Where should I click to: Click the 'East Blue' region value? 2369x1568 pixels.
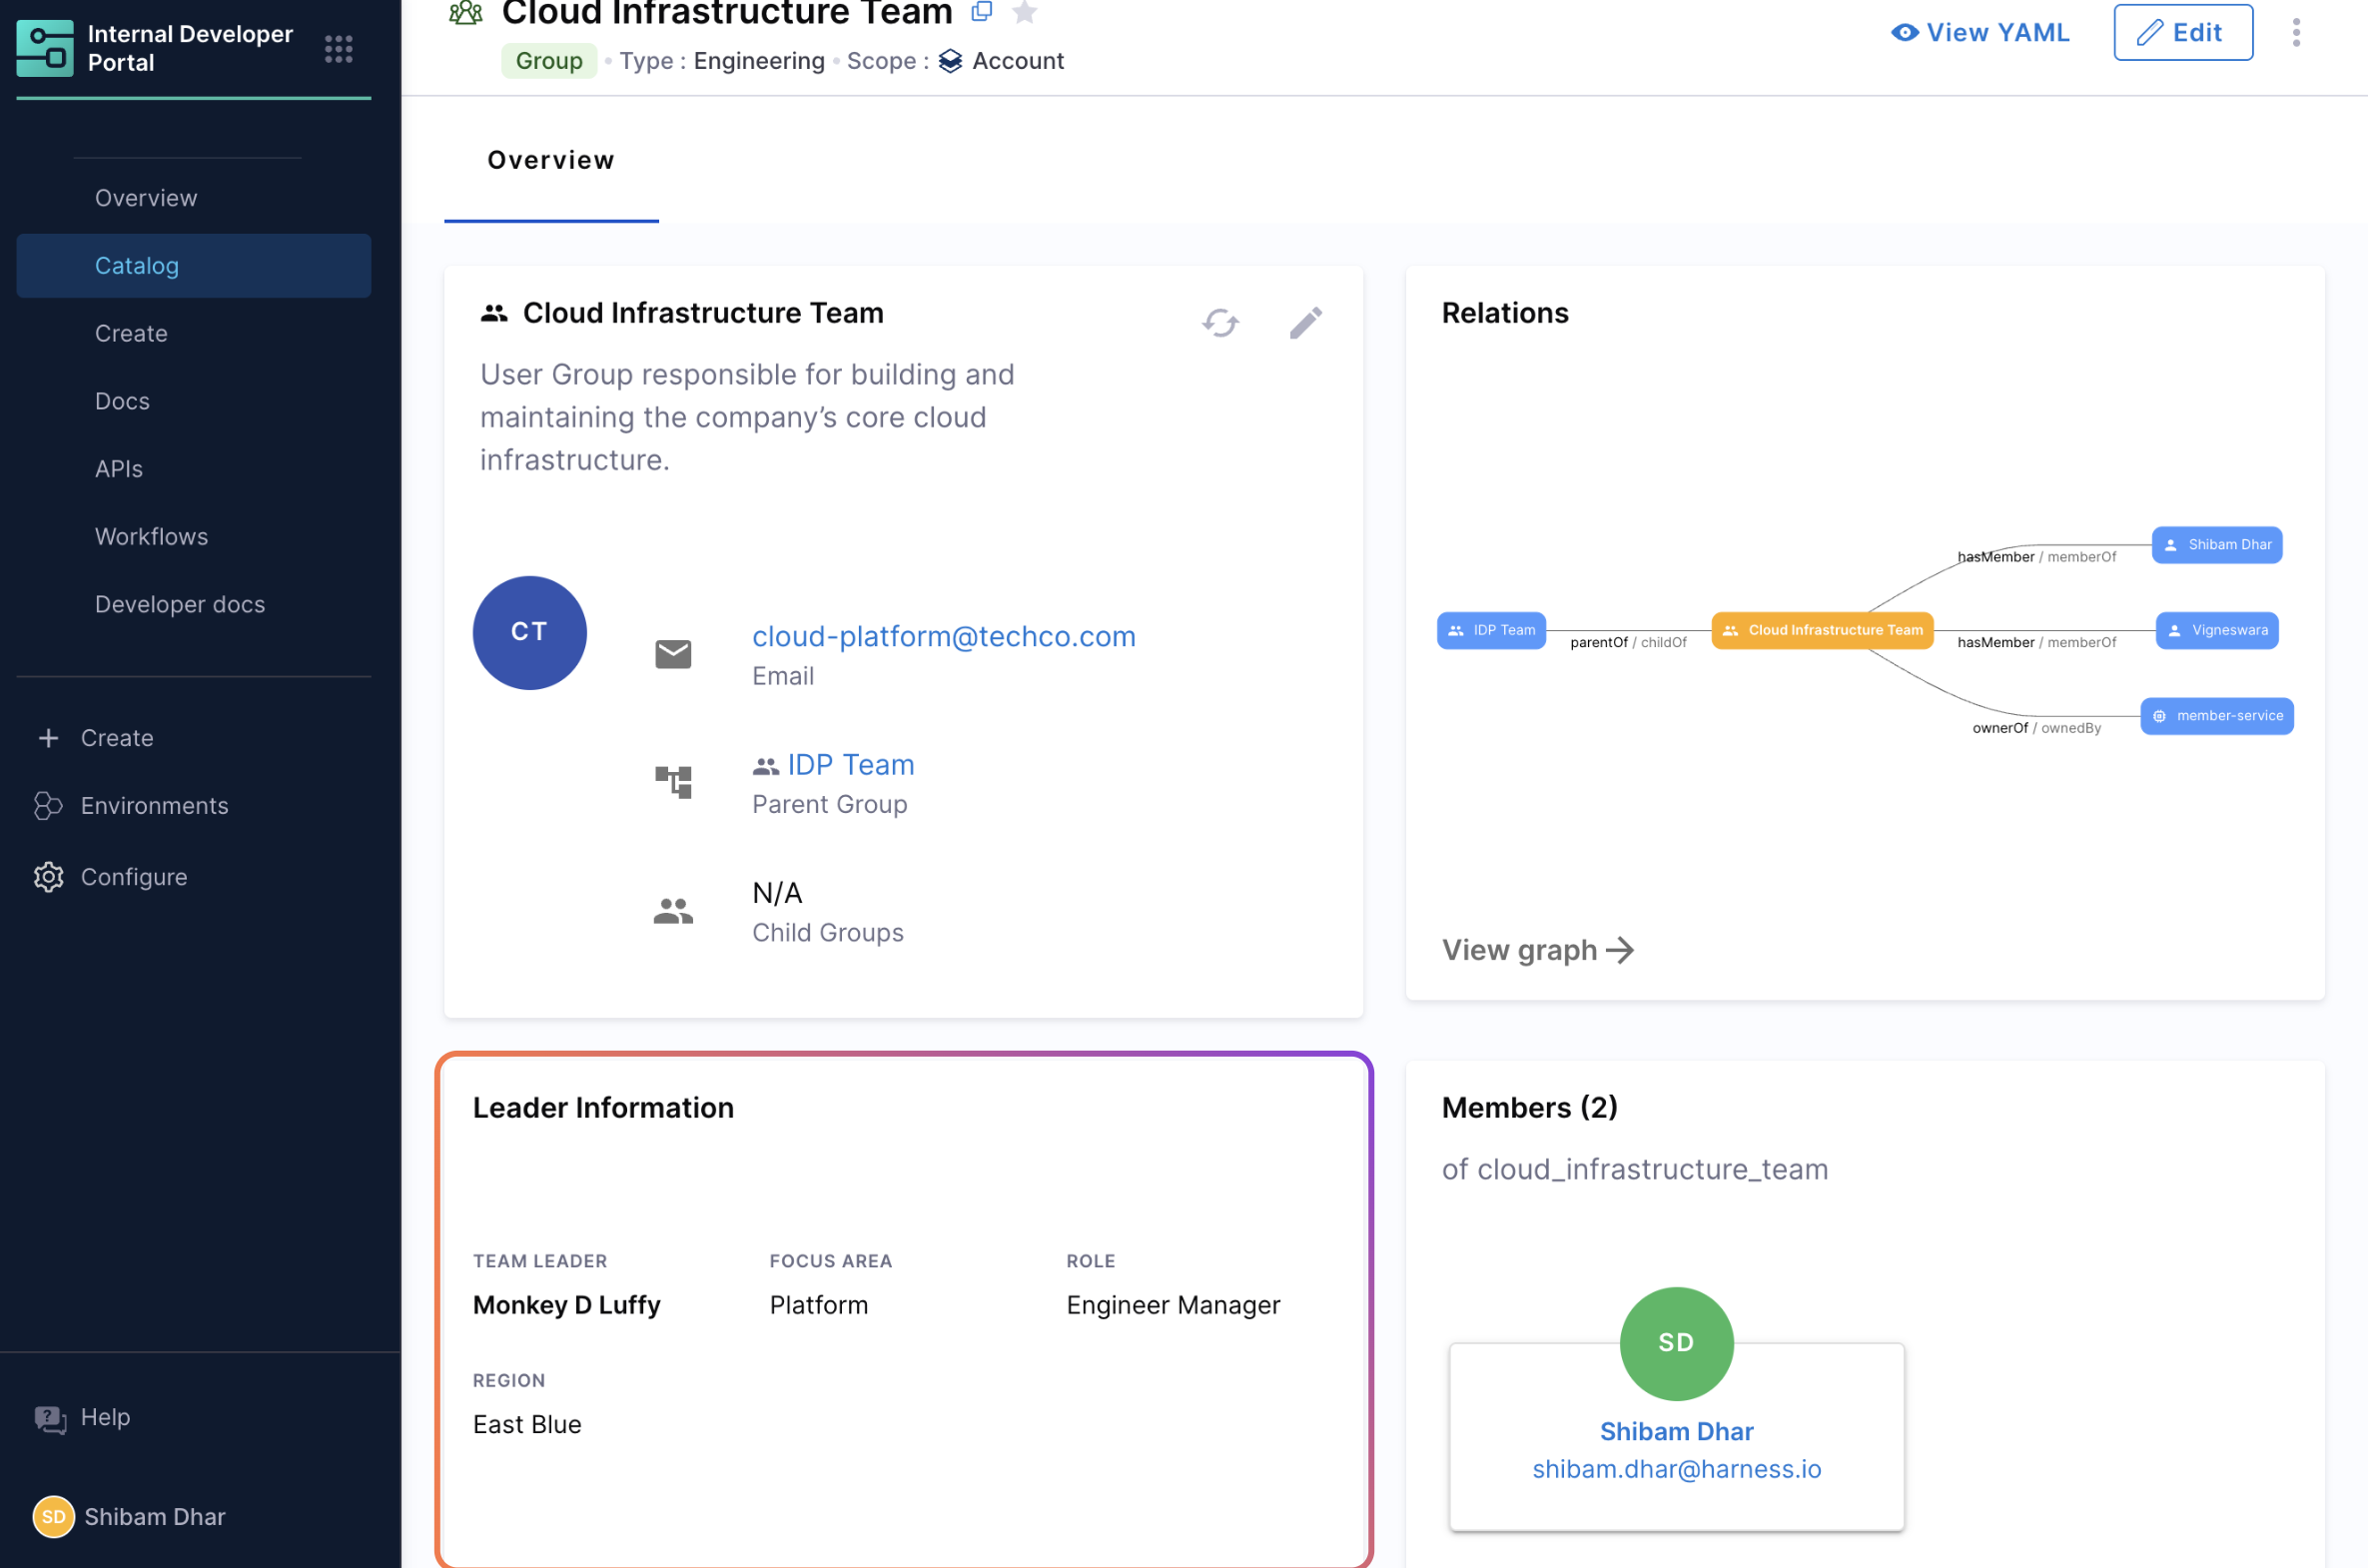coord(527,1424)
